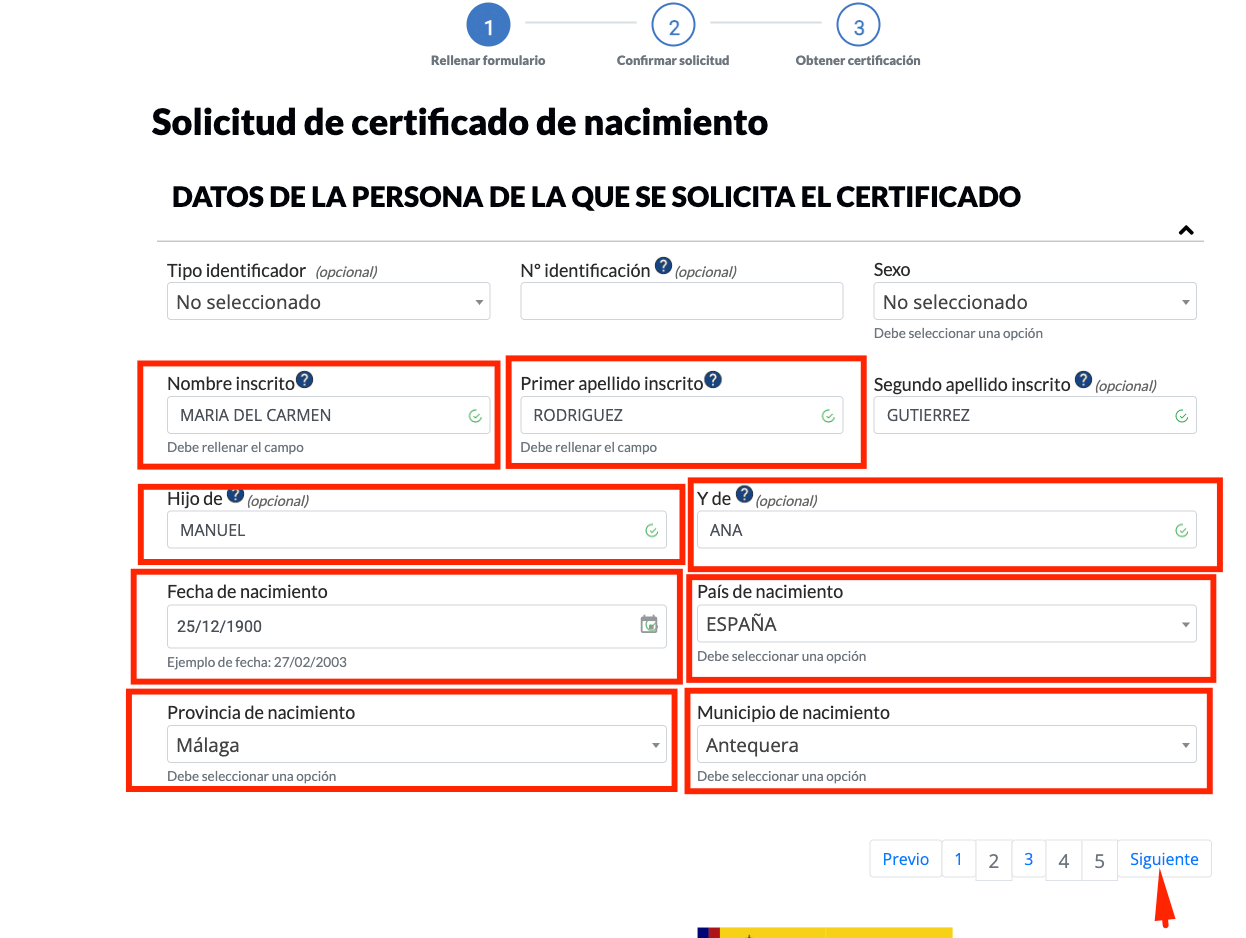
Task: Go to step 1 Rellenar formulario
Action: coord(488,26)
